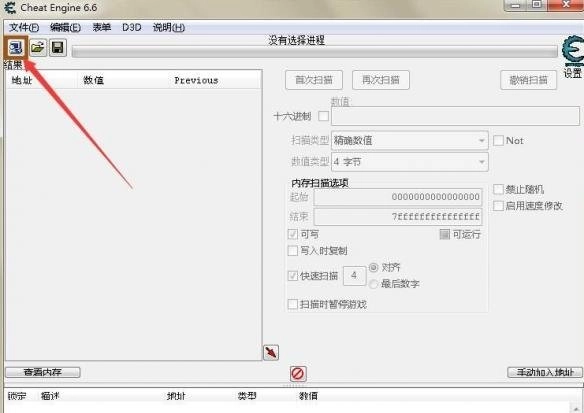Toggle the Not checkbox
This screenshot has width=584, height=413.
coord(498,140)
